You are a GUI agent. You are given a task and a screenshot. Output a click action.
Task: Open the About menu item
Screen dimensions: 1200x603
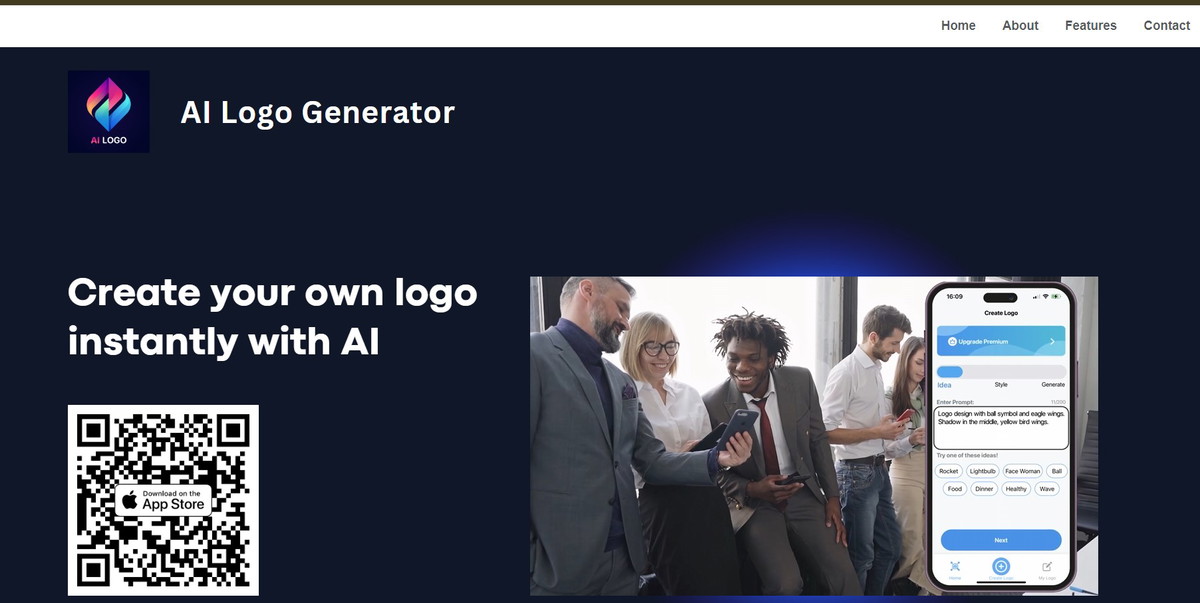[1020, 25]
